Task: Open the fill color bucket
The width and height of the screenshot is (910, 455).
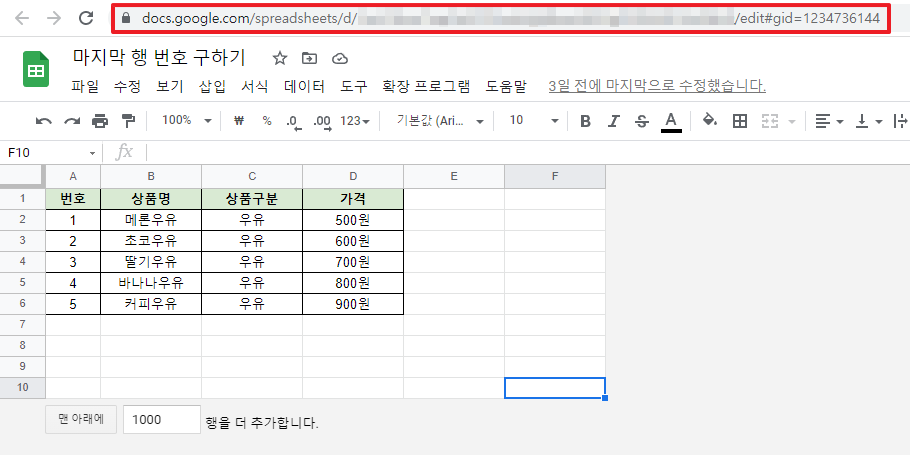Action: click(x=710, y=121)
